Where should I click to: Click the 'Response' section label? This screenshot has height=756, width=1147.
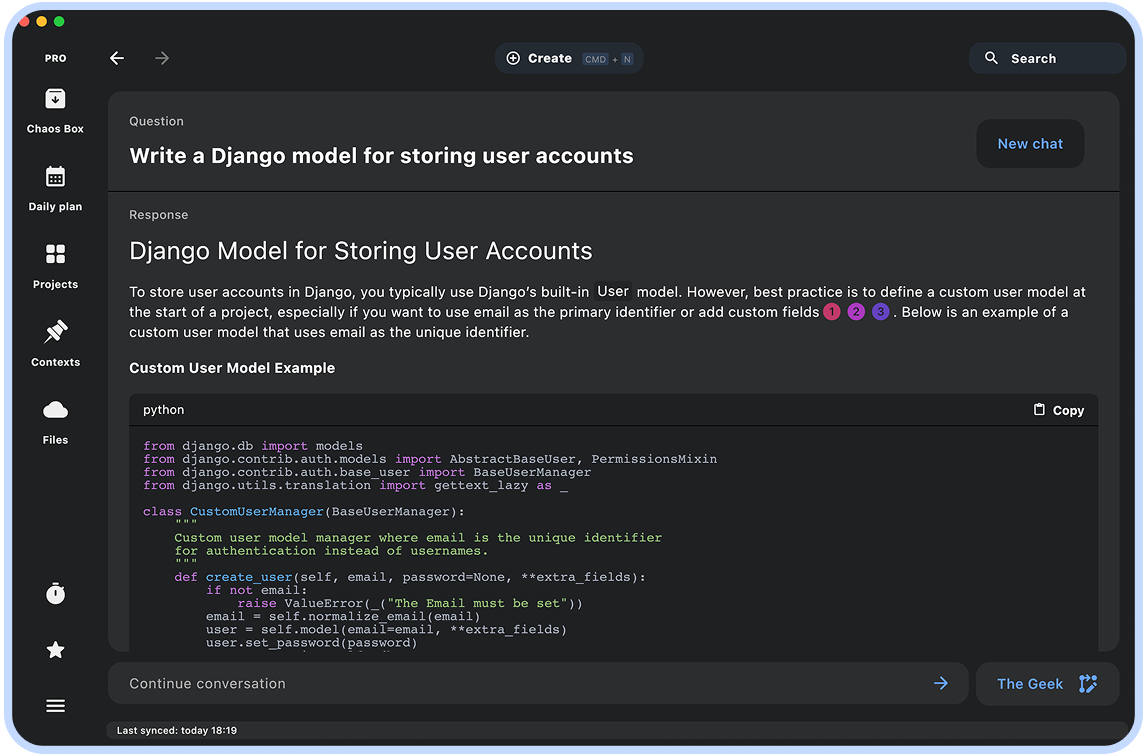(x=159, y=215)
